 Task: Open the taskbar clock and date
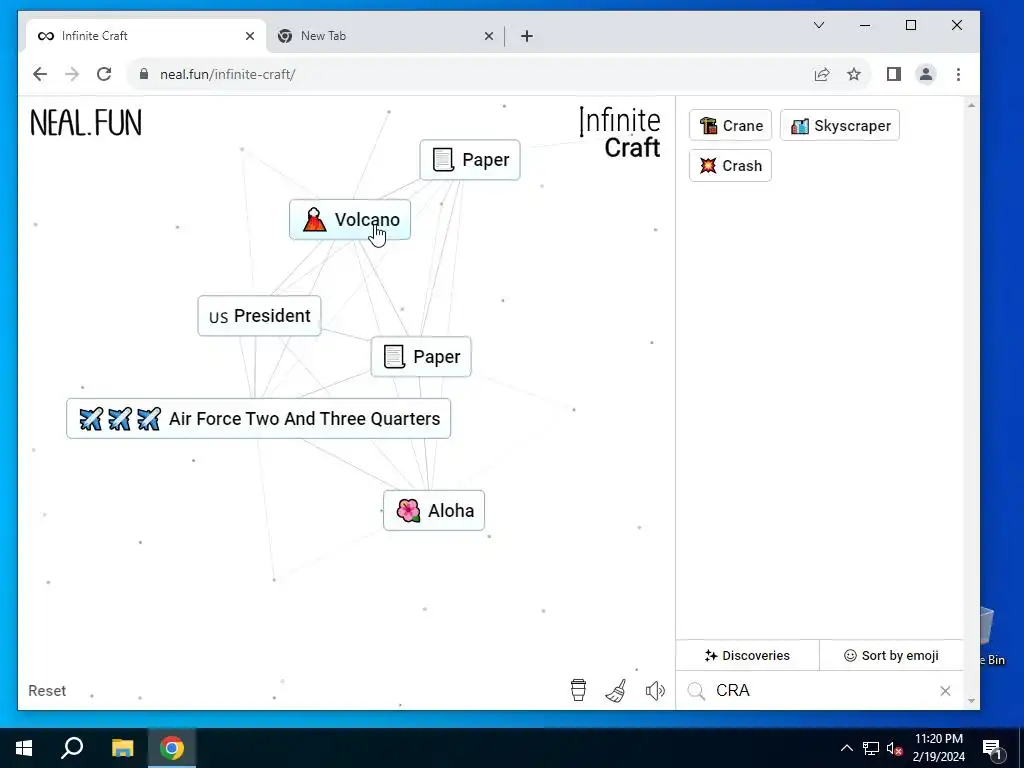(x=939, y=748)
